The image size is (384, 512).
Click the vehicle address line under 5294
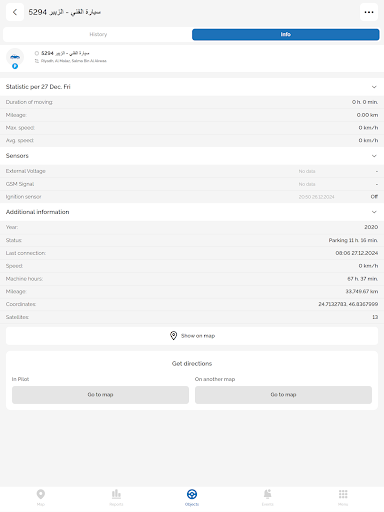[74, 61]
